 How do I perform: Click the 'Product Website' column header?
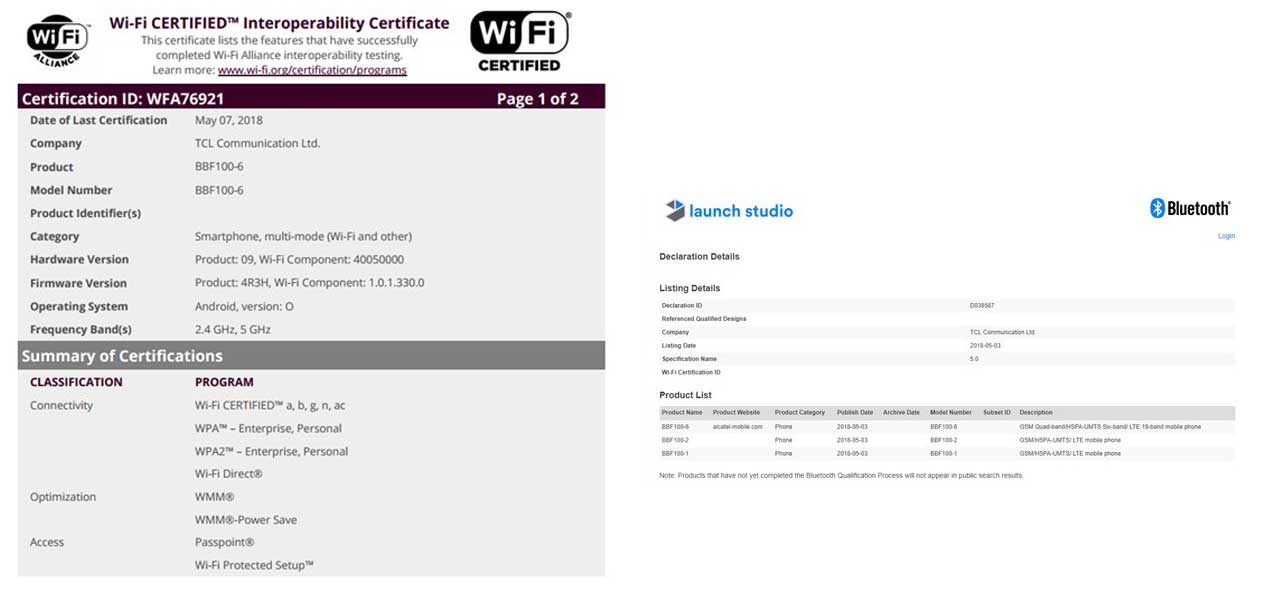click(736, 412)
